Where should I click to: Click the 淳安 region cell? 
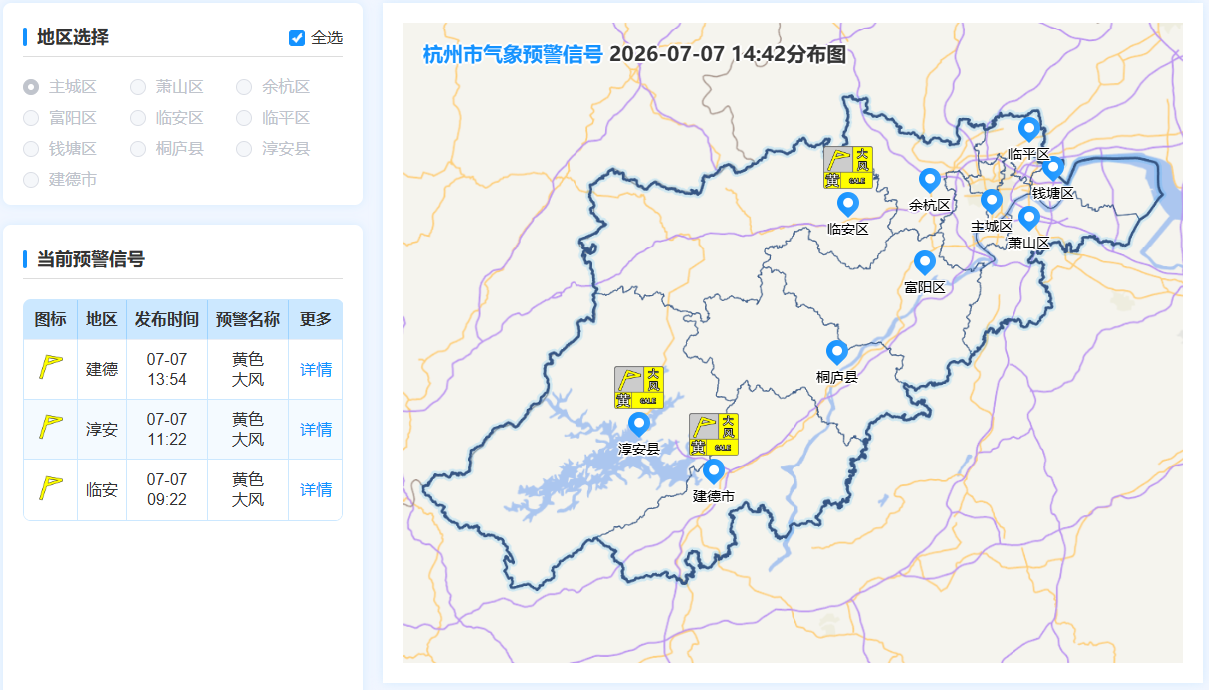102,430
